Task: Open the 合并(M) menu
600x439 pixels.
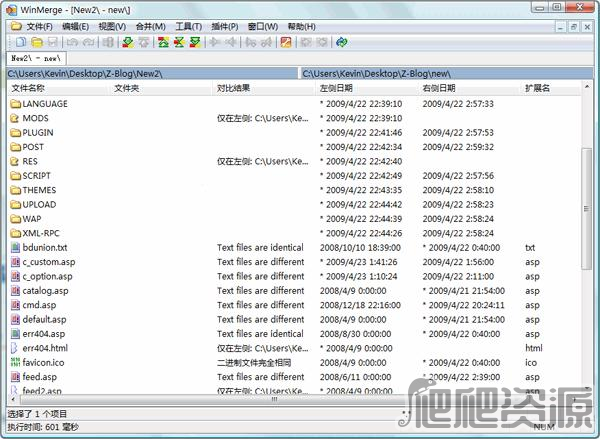Action: [150, 27]
